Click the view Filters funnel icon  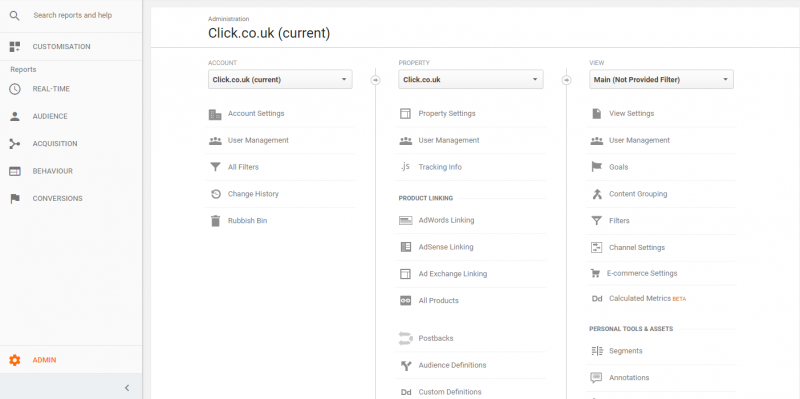pos(596,221)
